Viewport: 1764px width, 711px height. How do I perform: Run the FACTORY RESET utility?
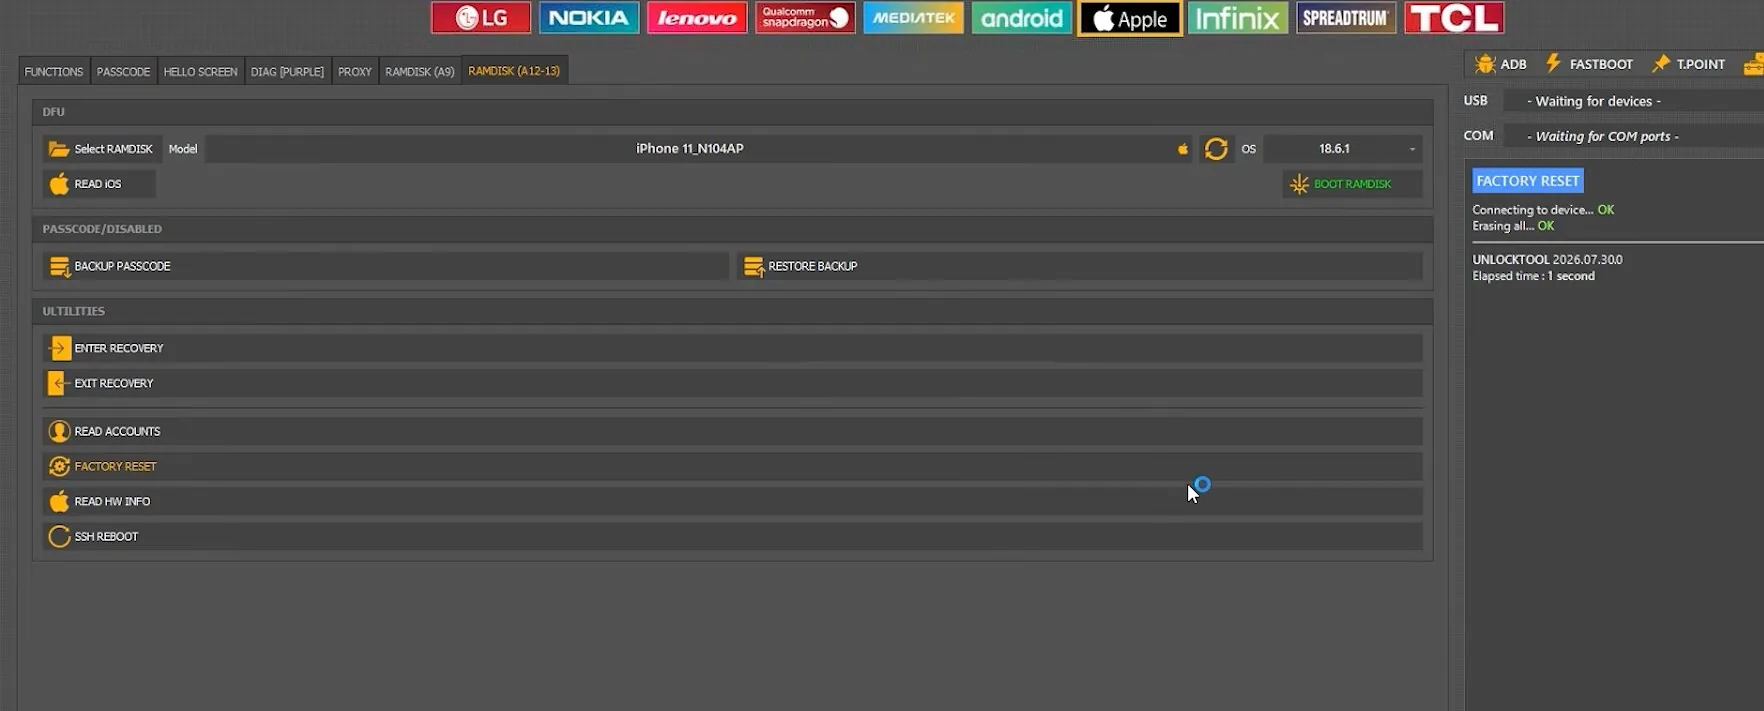click(732, 466)
